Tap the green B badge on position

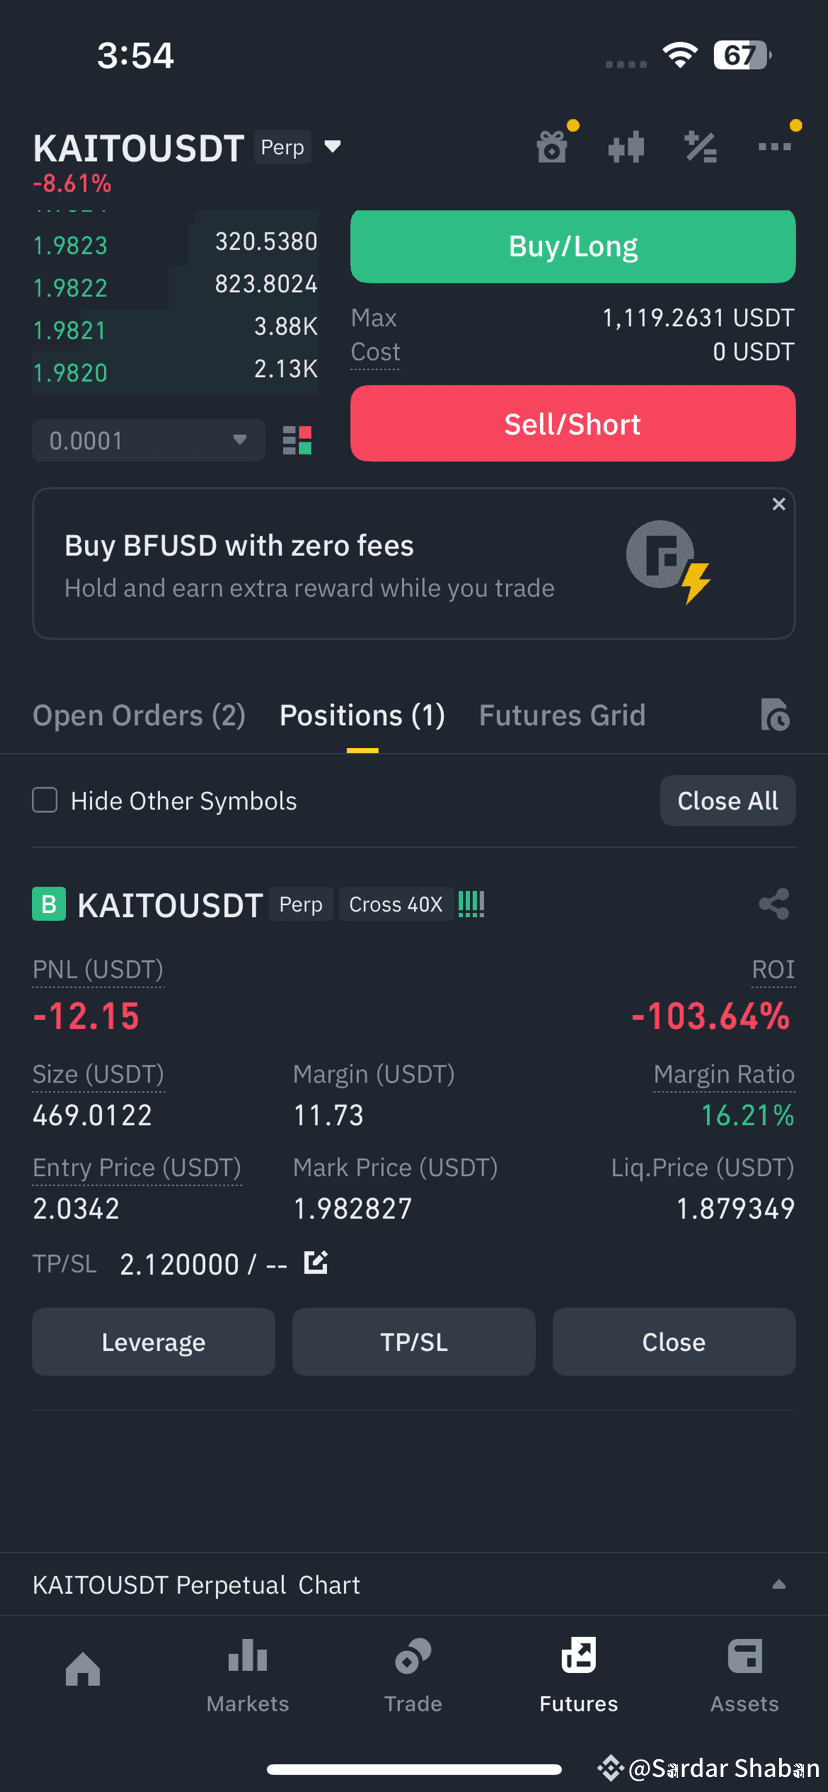tap(49, 904)
